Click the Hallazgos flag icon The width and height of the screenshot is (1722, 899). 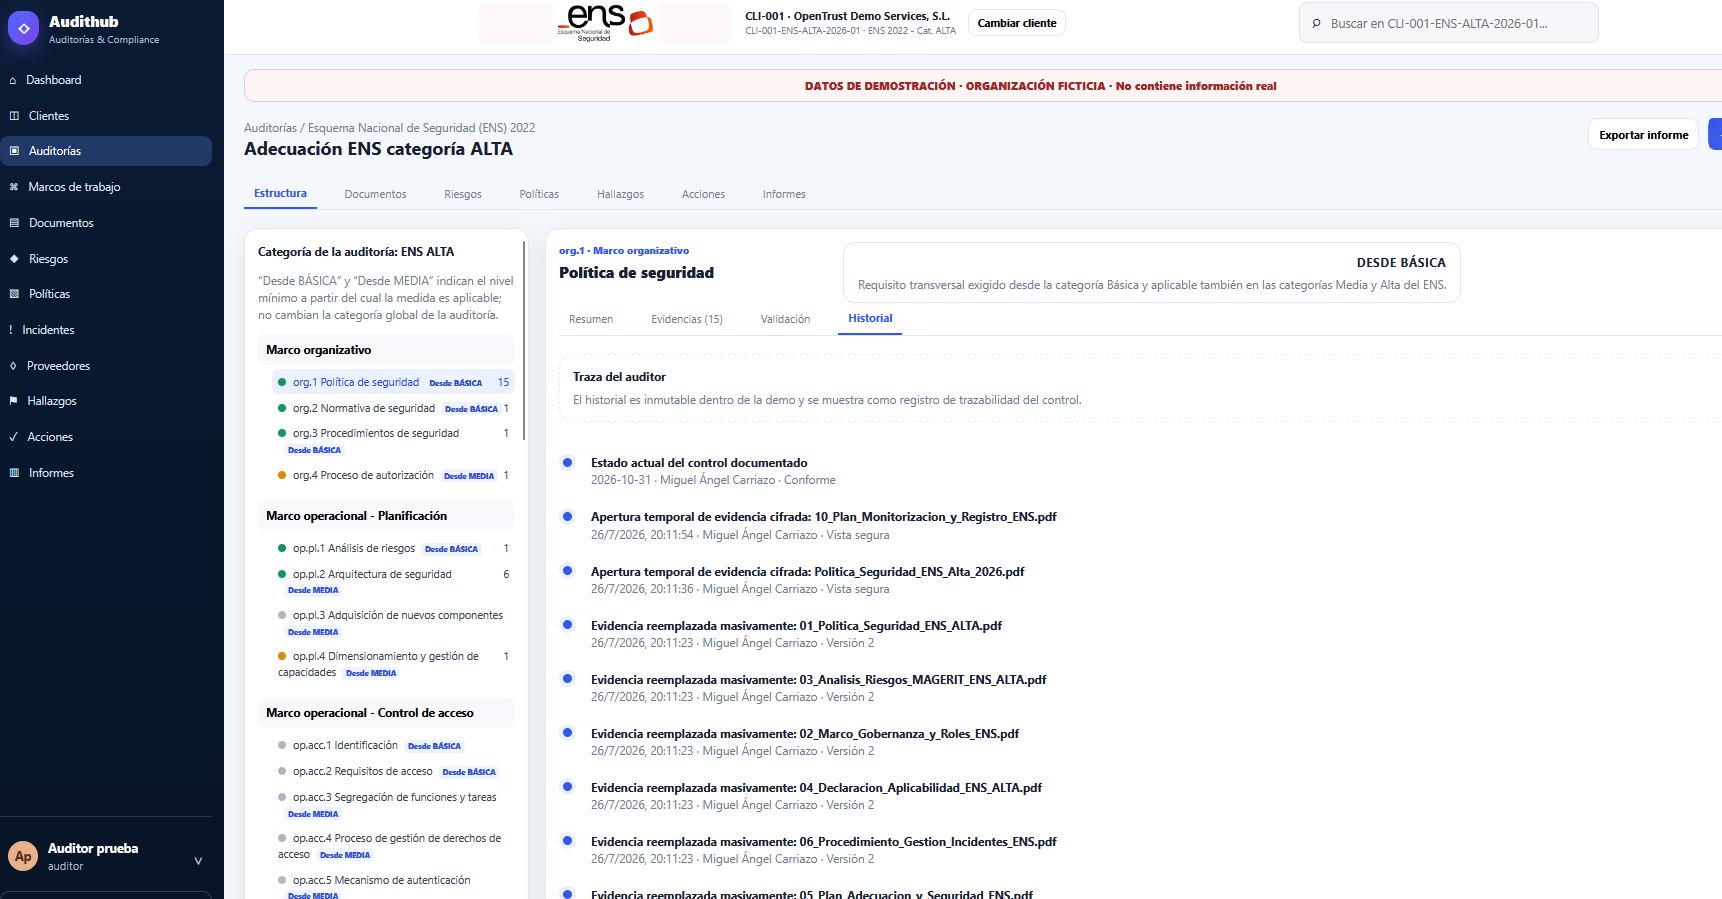tap(14, 401)
